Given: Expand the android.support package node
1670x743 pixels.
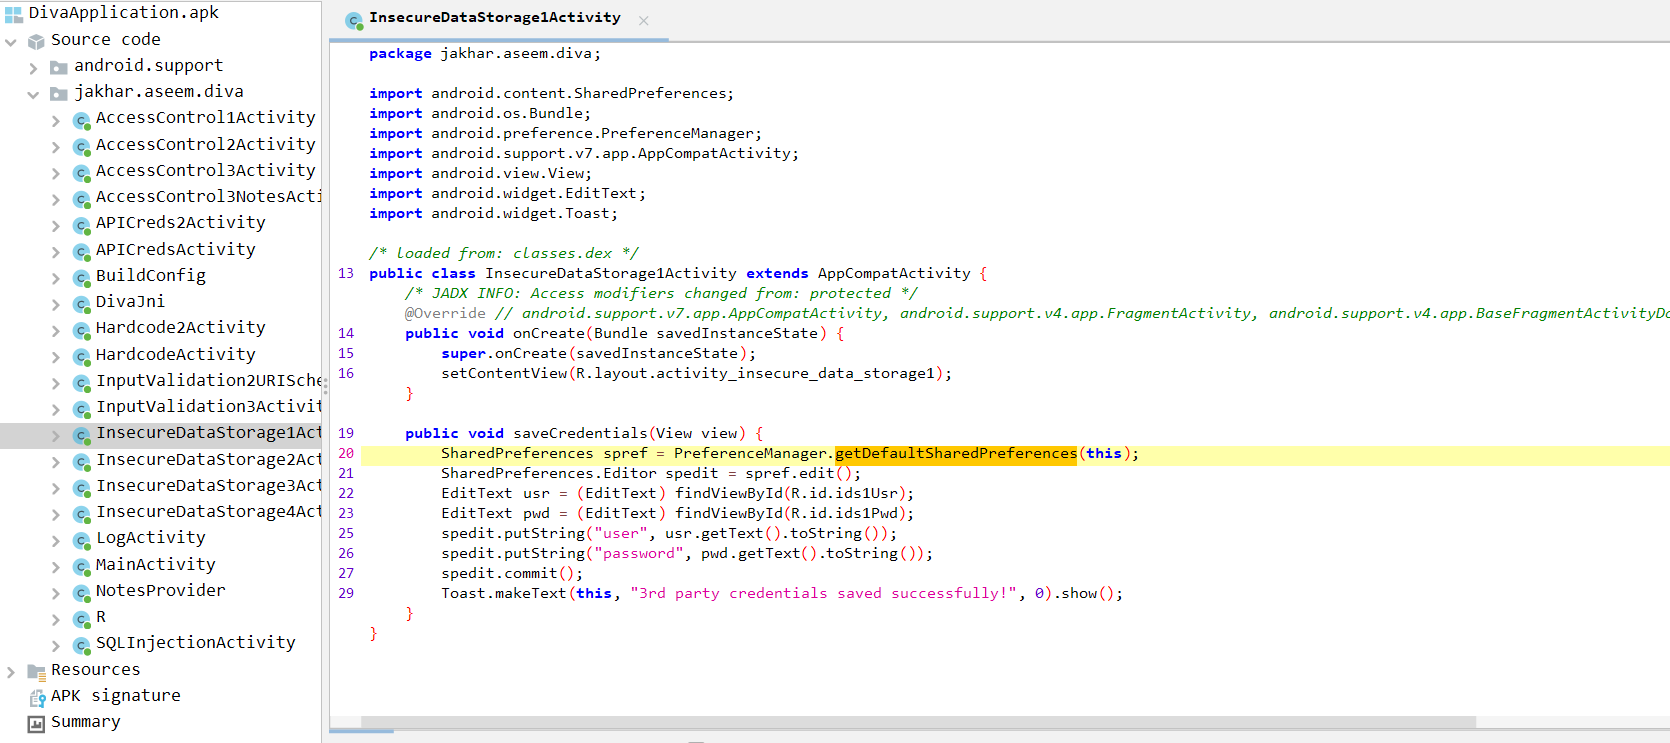Looking at the screenshot, I should point(33,68).
